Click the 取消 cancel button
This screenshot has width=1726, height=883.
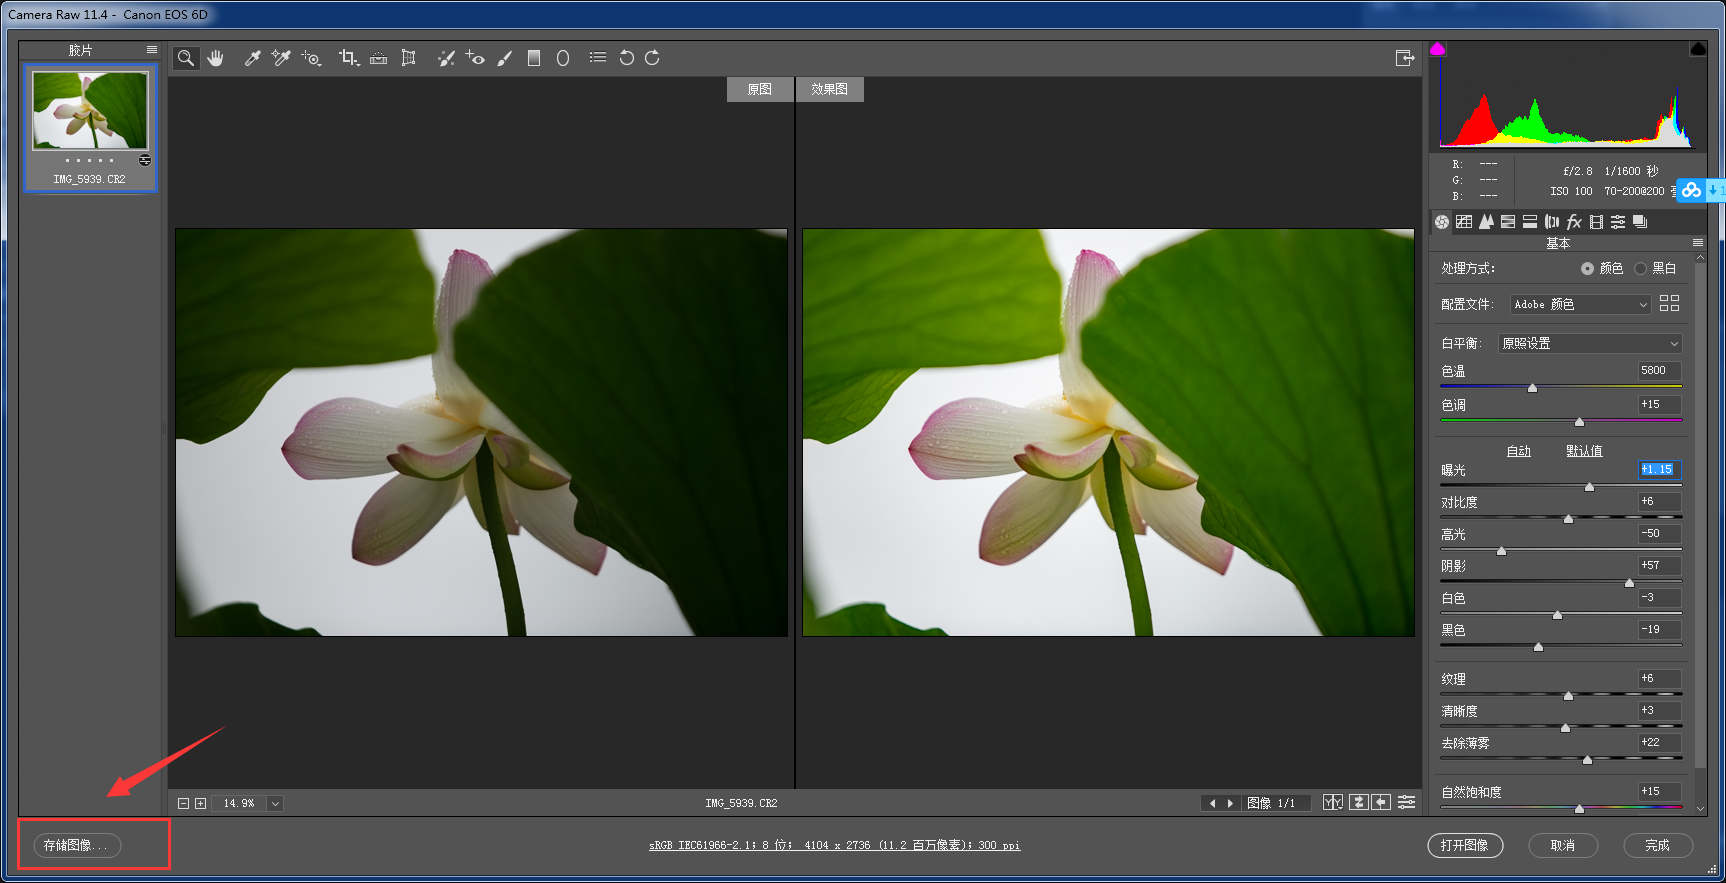[x=1563, y=846]
